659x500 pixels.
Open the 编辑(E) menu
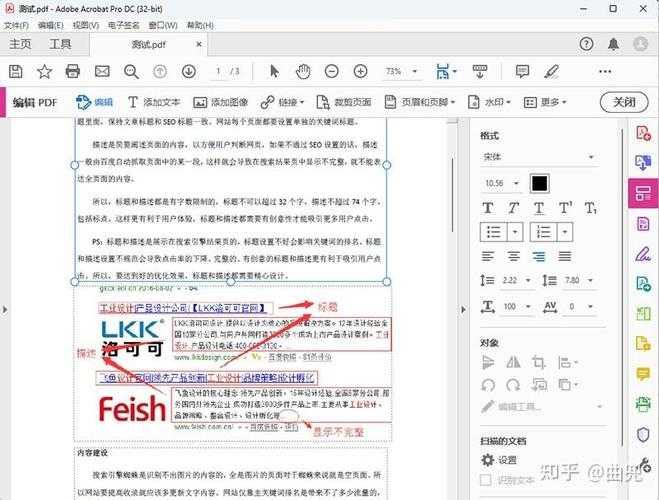click(x=50, y=26)
